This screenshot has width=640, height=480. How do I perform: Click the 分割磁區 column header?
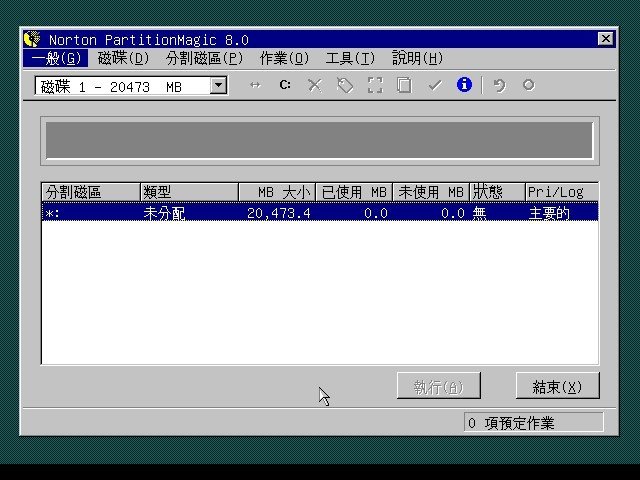pyautogui.click(x=91, y=192)
